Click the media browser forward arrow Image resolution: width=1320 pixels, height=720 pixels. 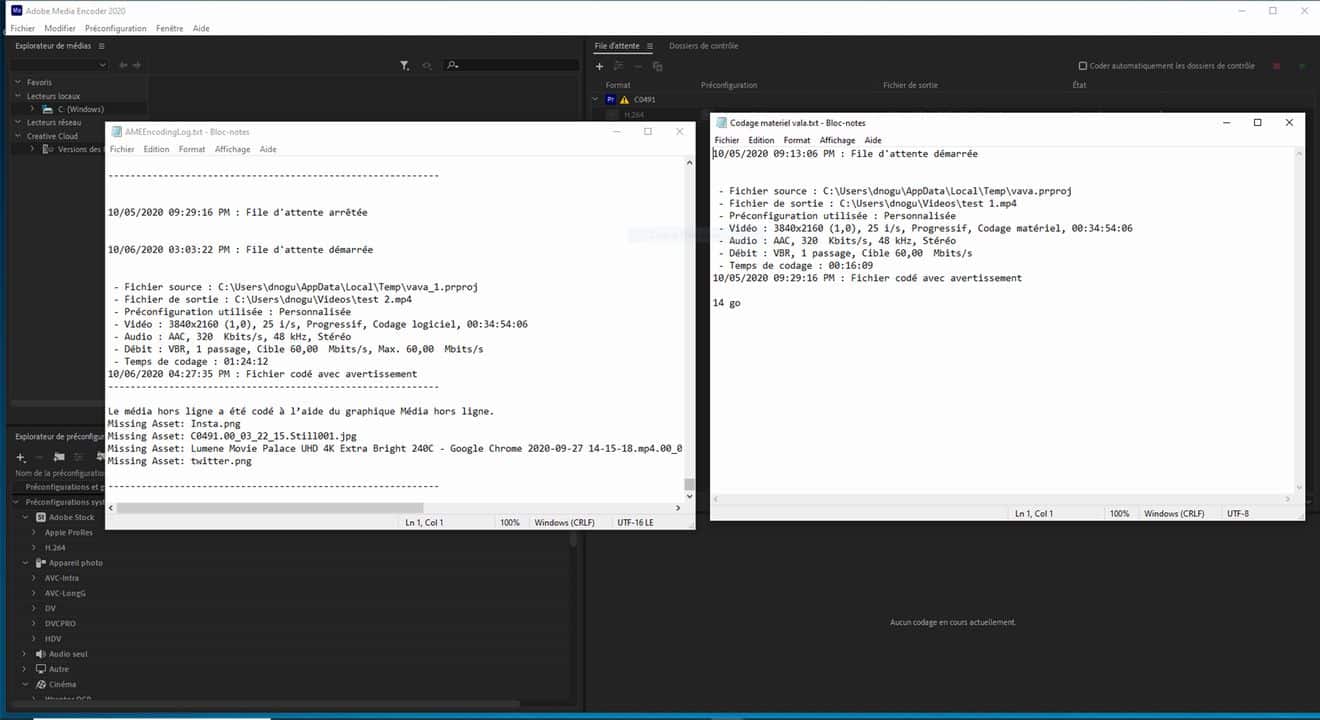(x=136, y=65)
